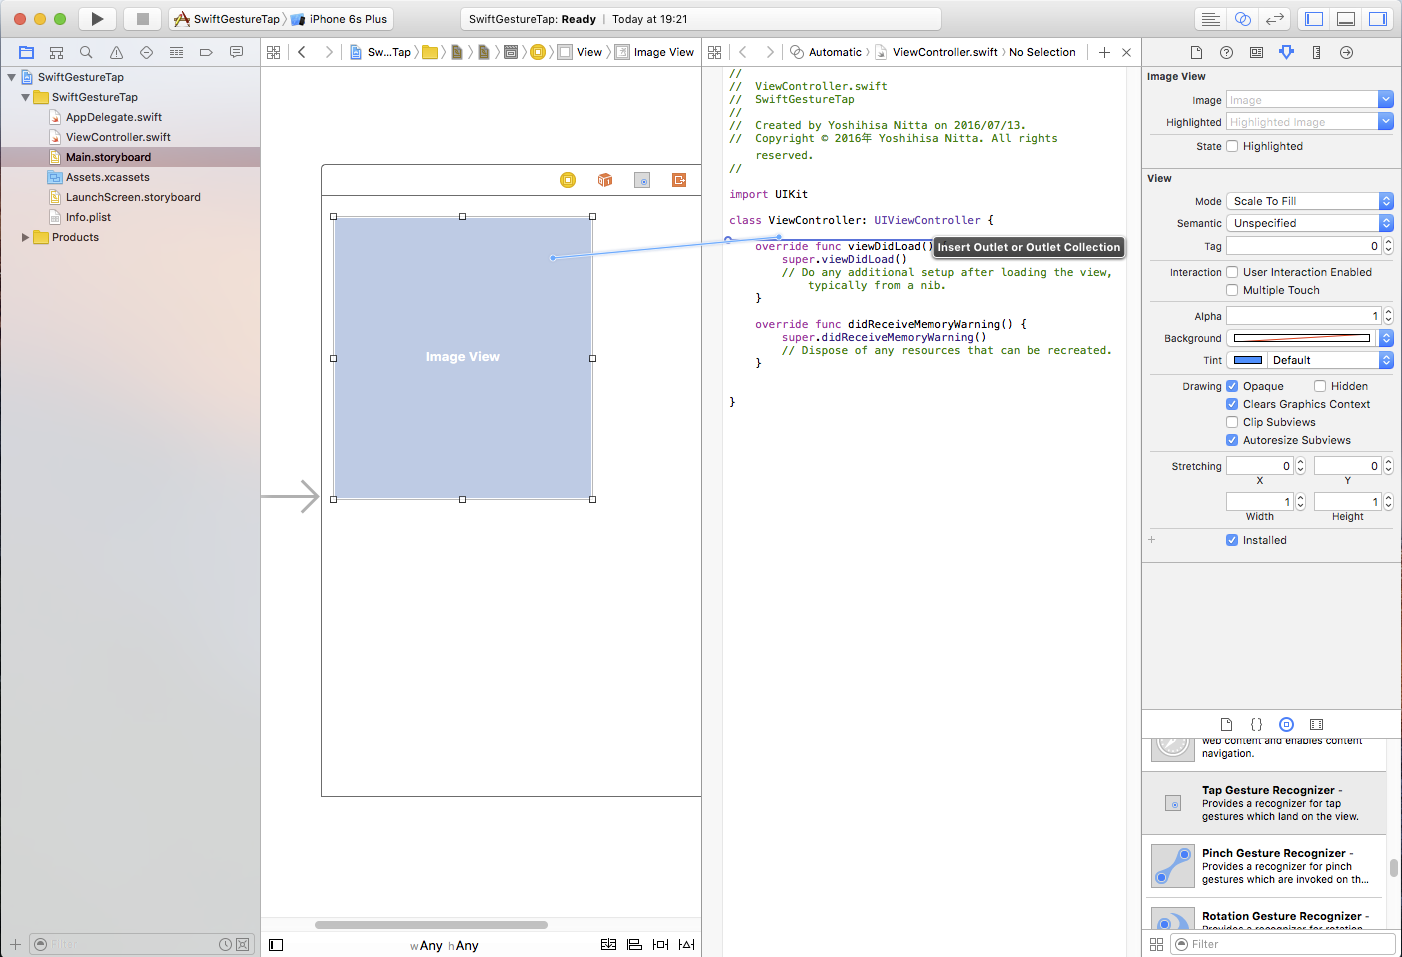Open the Find navigator
The width and height of the screenshot is (1402, 957).
point(86,52)
